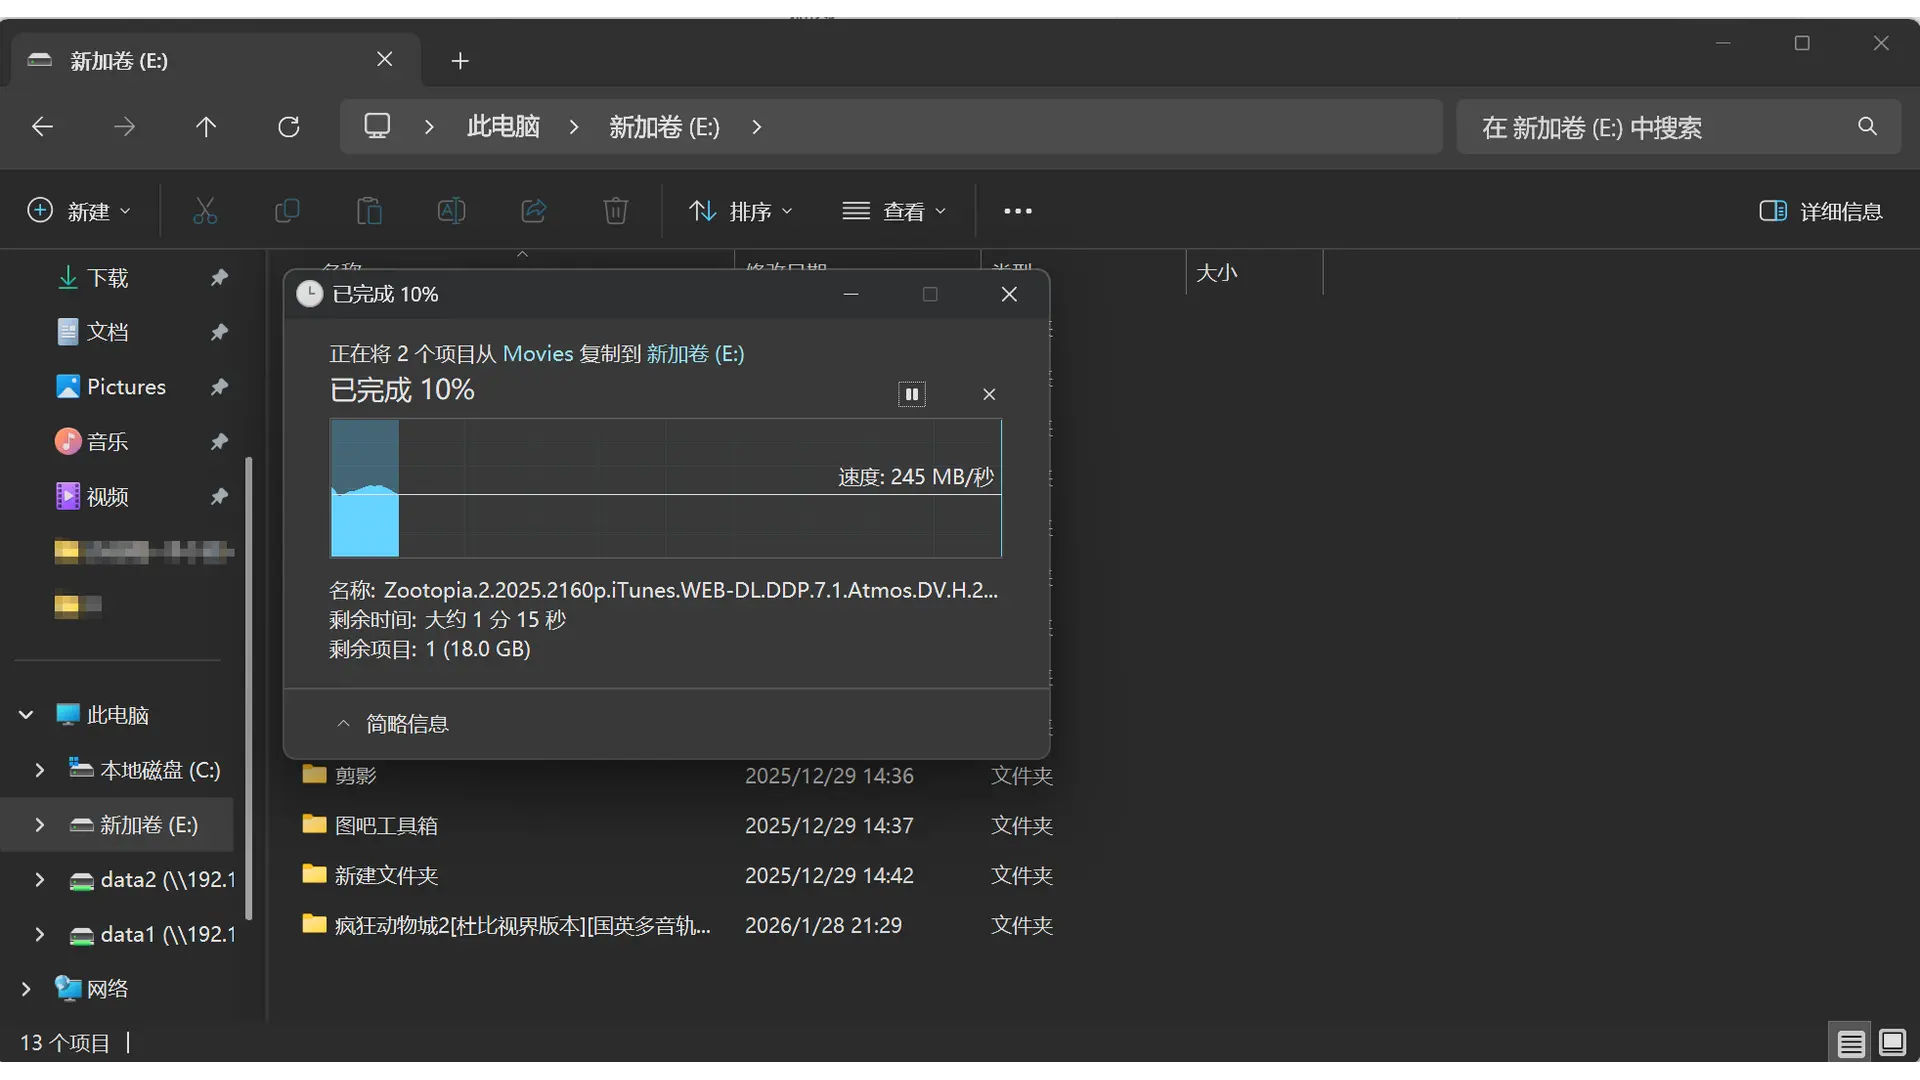Pause the file copy operation

pos(911,394)
